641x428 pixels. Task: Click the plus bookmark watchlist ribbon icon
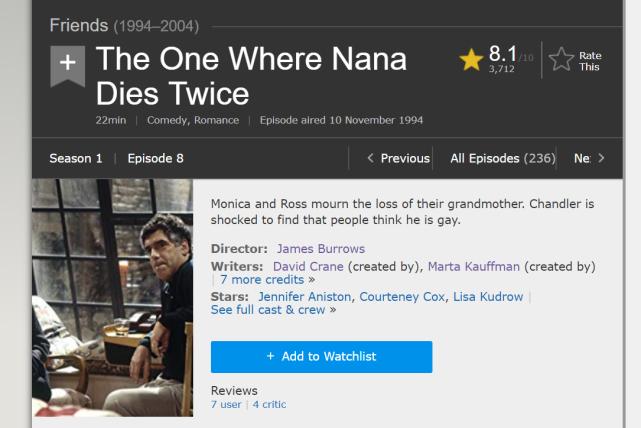coord(67,63)
